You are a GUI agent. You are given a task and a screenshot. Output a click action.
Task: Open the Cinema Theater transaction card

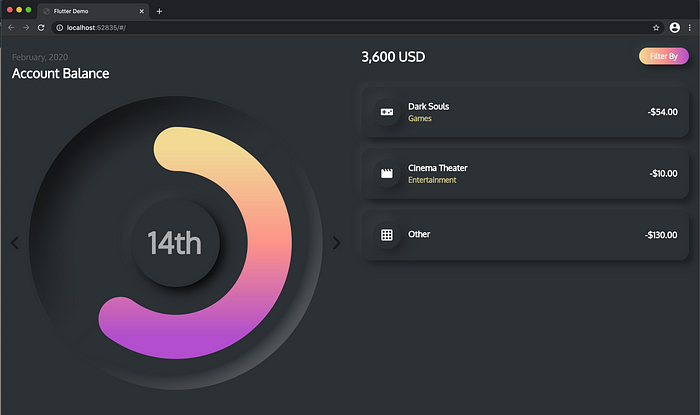click(525, 174)
